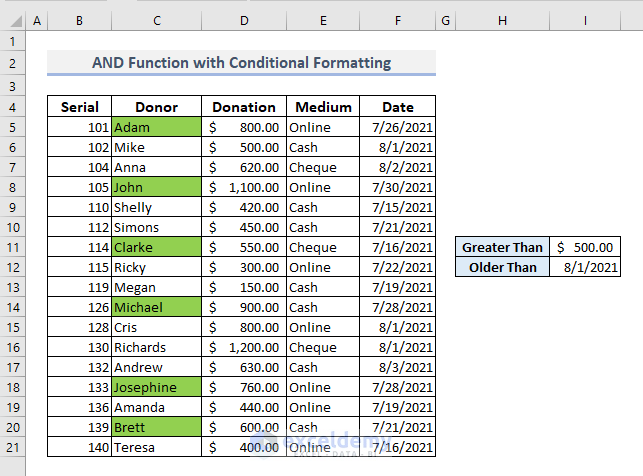Click the title cell 'AND Function with Conditional Formatting'

pyautogui.click(x=241, y=63)
